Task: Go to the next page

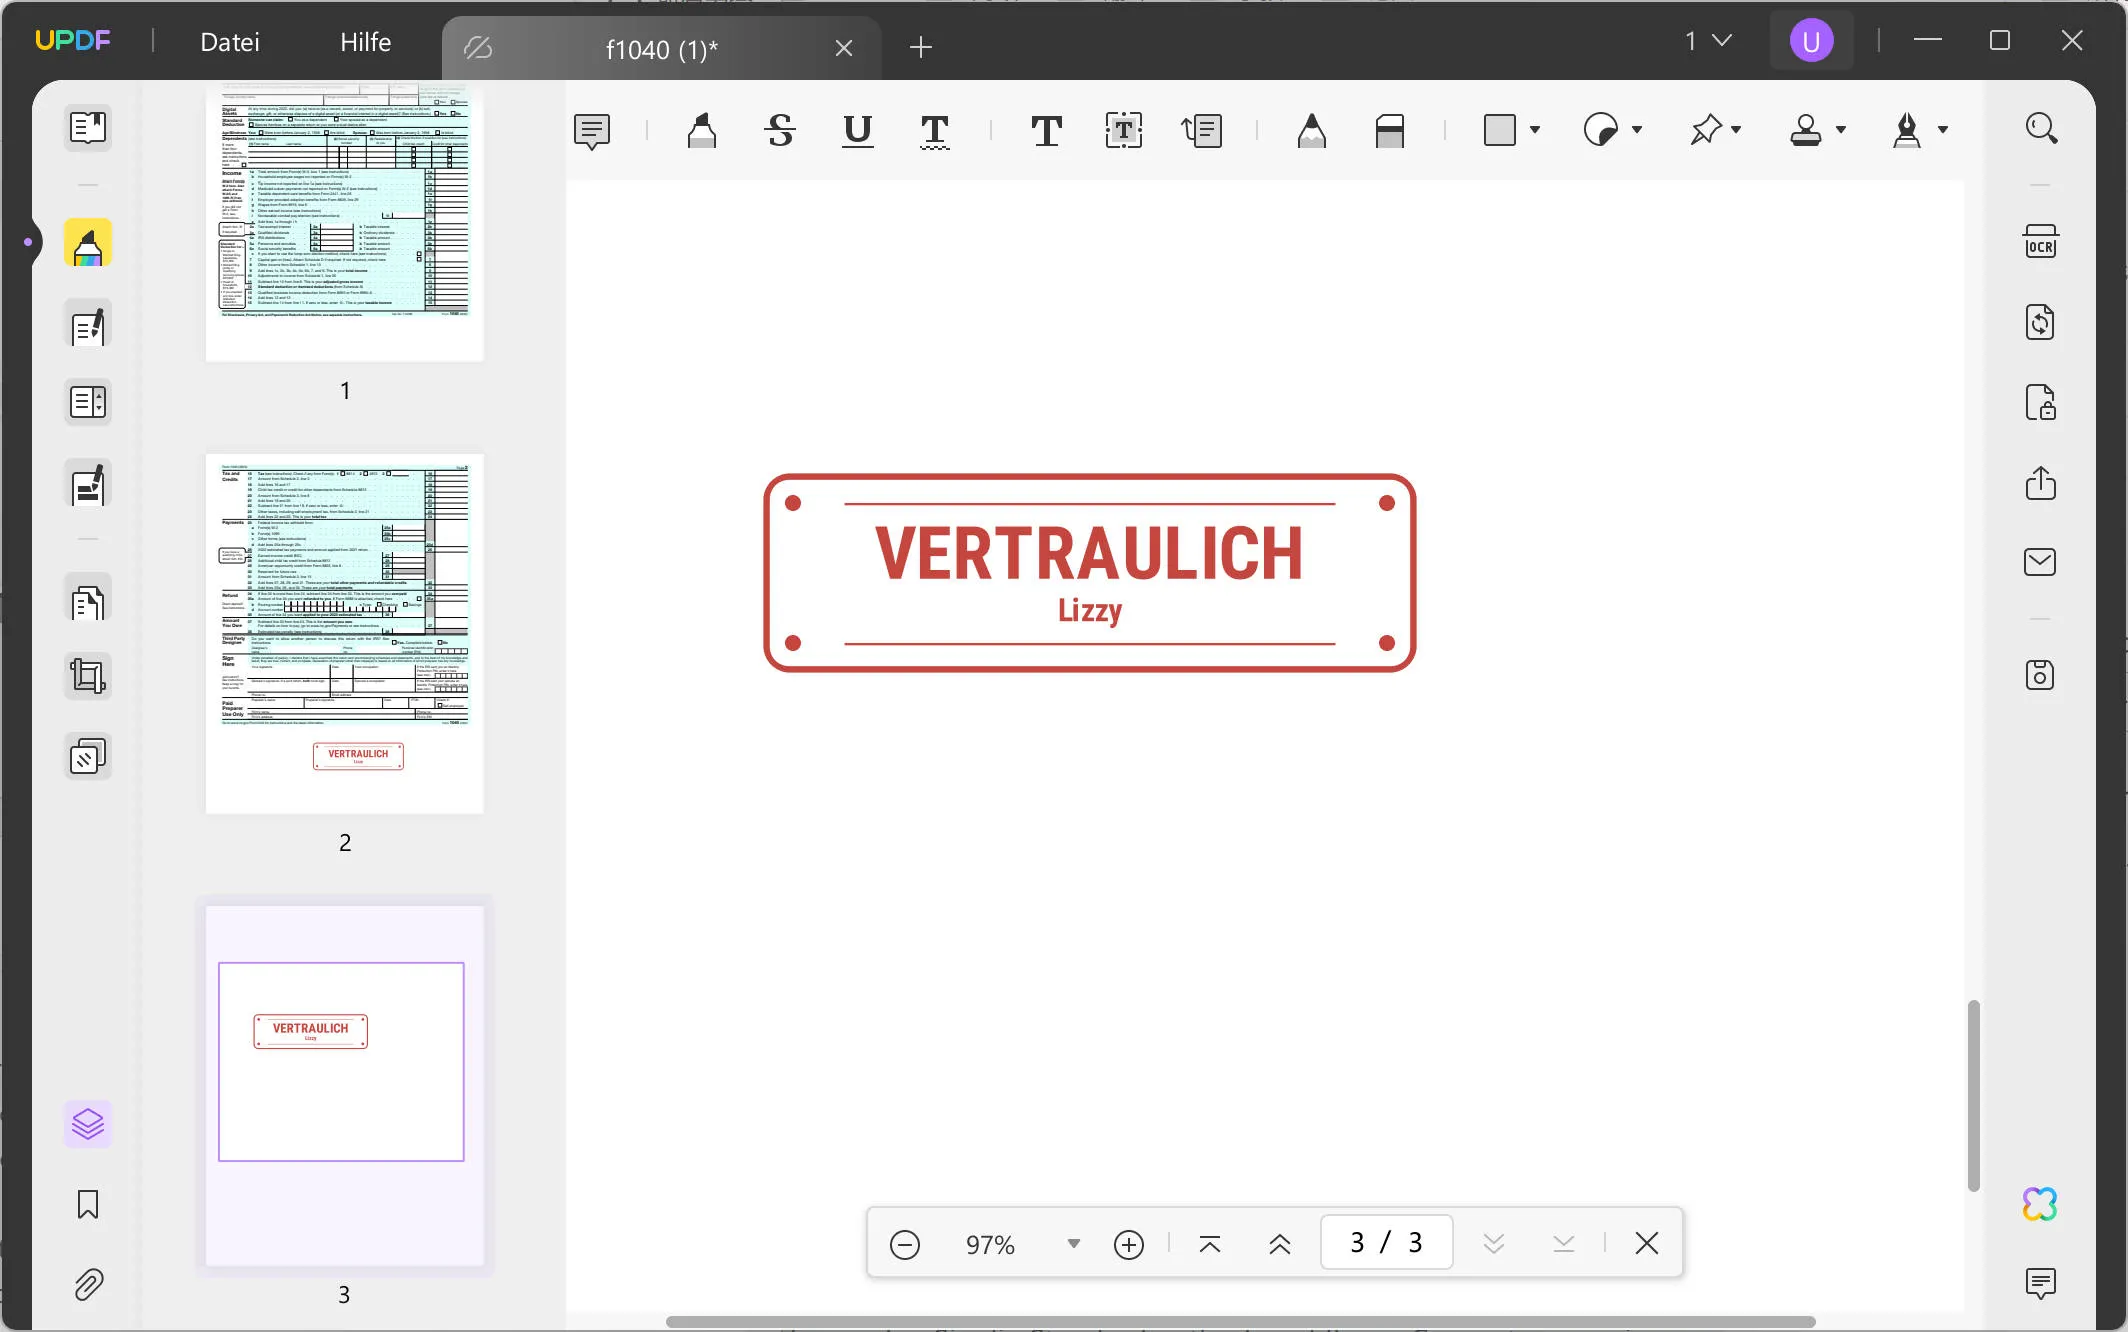Action: point(1494,1244)
